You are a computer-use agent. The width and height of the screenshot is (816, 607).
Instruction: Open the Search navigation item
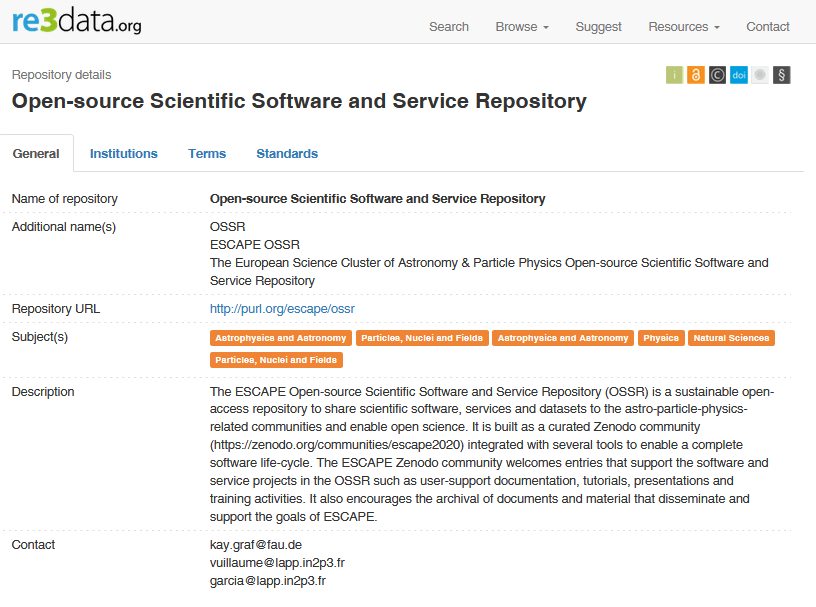(448, 27)
